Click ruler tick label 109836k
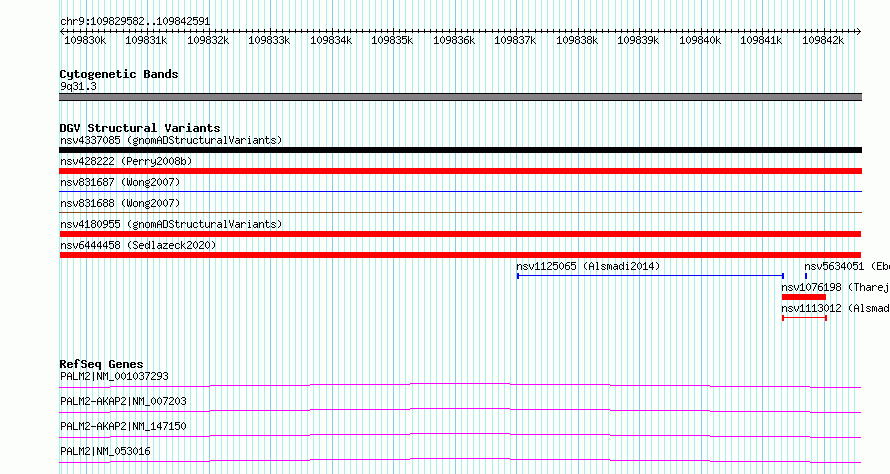The image size is (890, 474). 454,41
